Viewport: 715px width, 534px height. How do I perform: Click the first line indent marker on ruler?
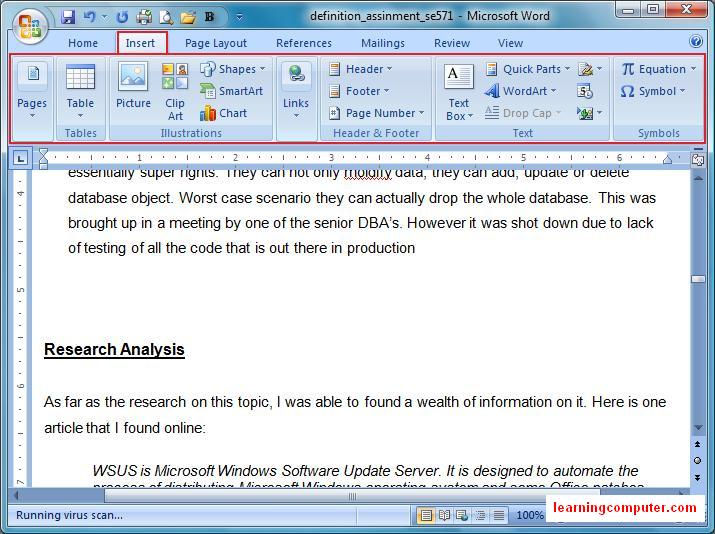coord(43,153)
